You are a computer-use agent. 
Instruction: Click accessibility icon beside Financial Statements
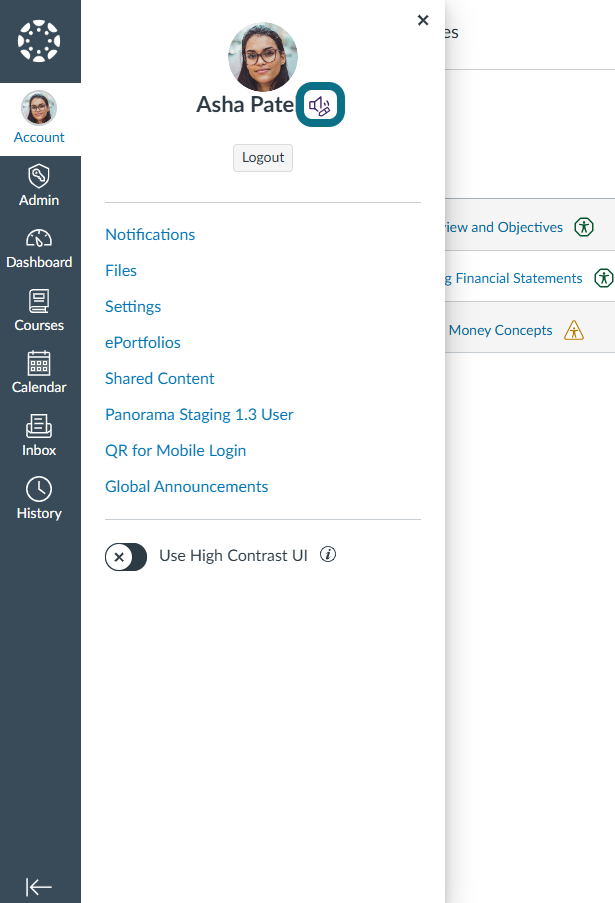coord(603,278)
